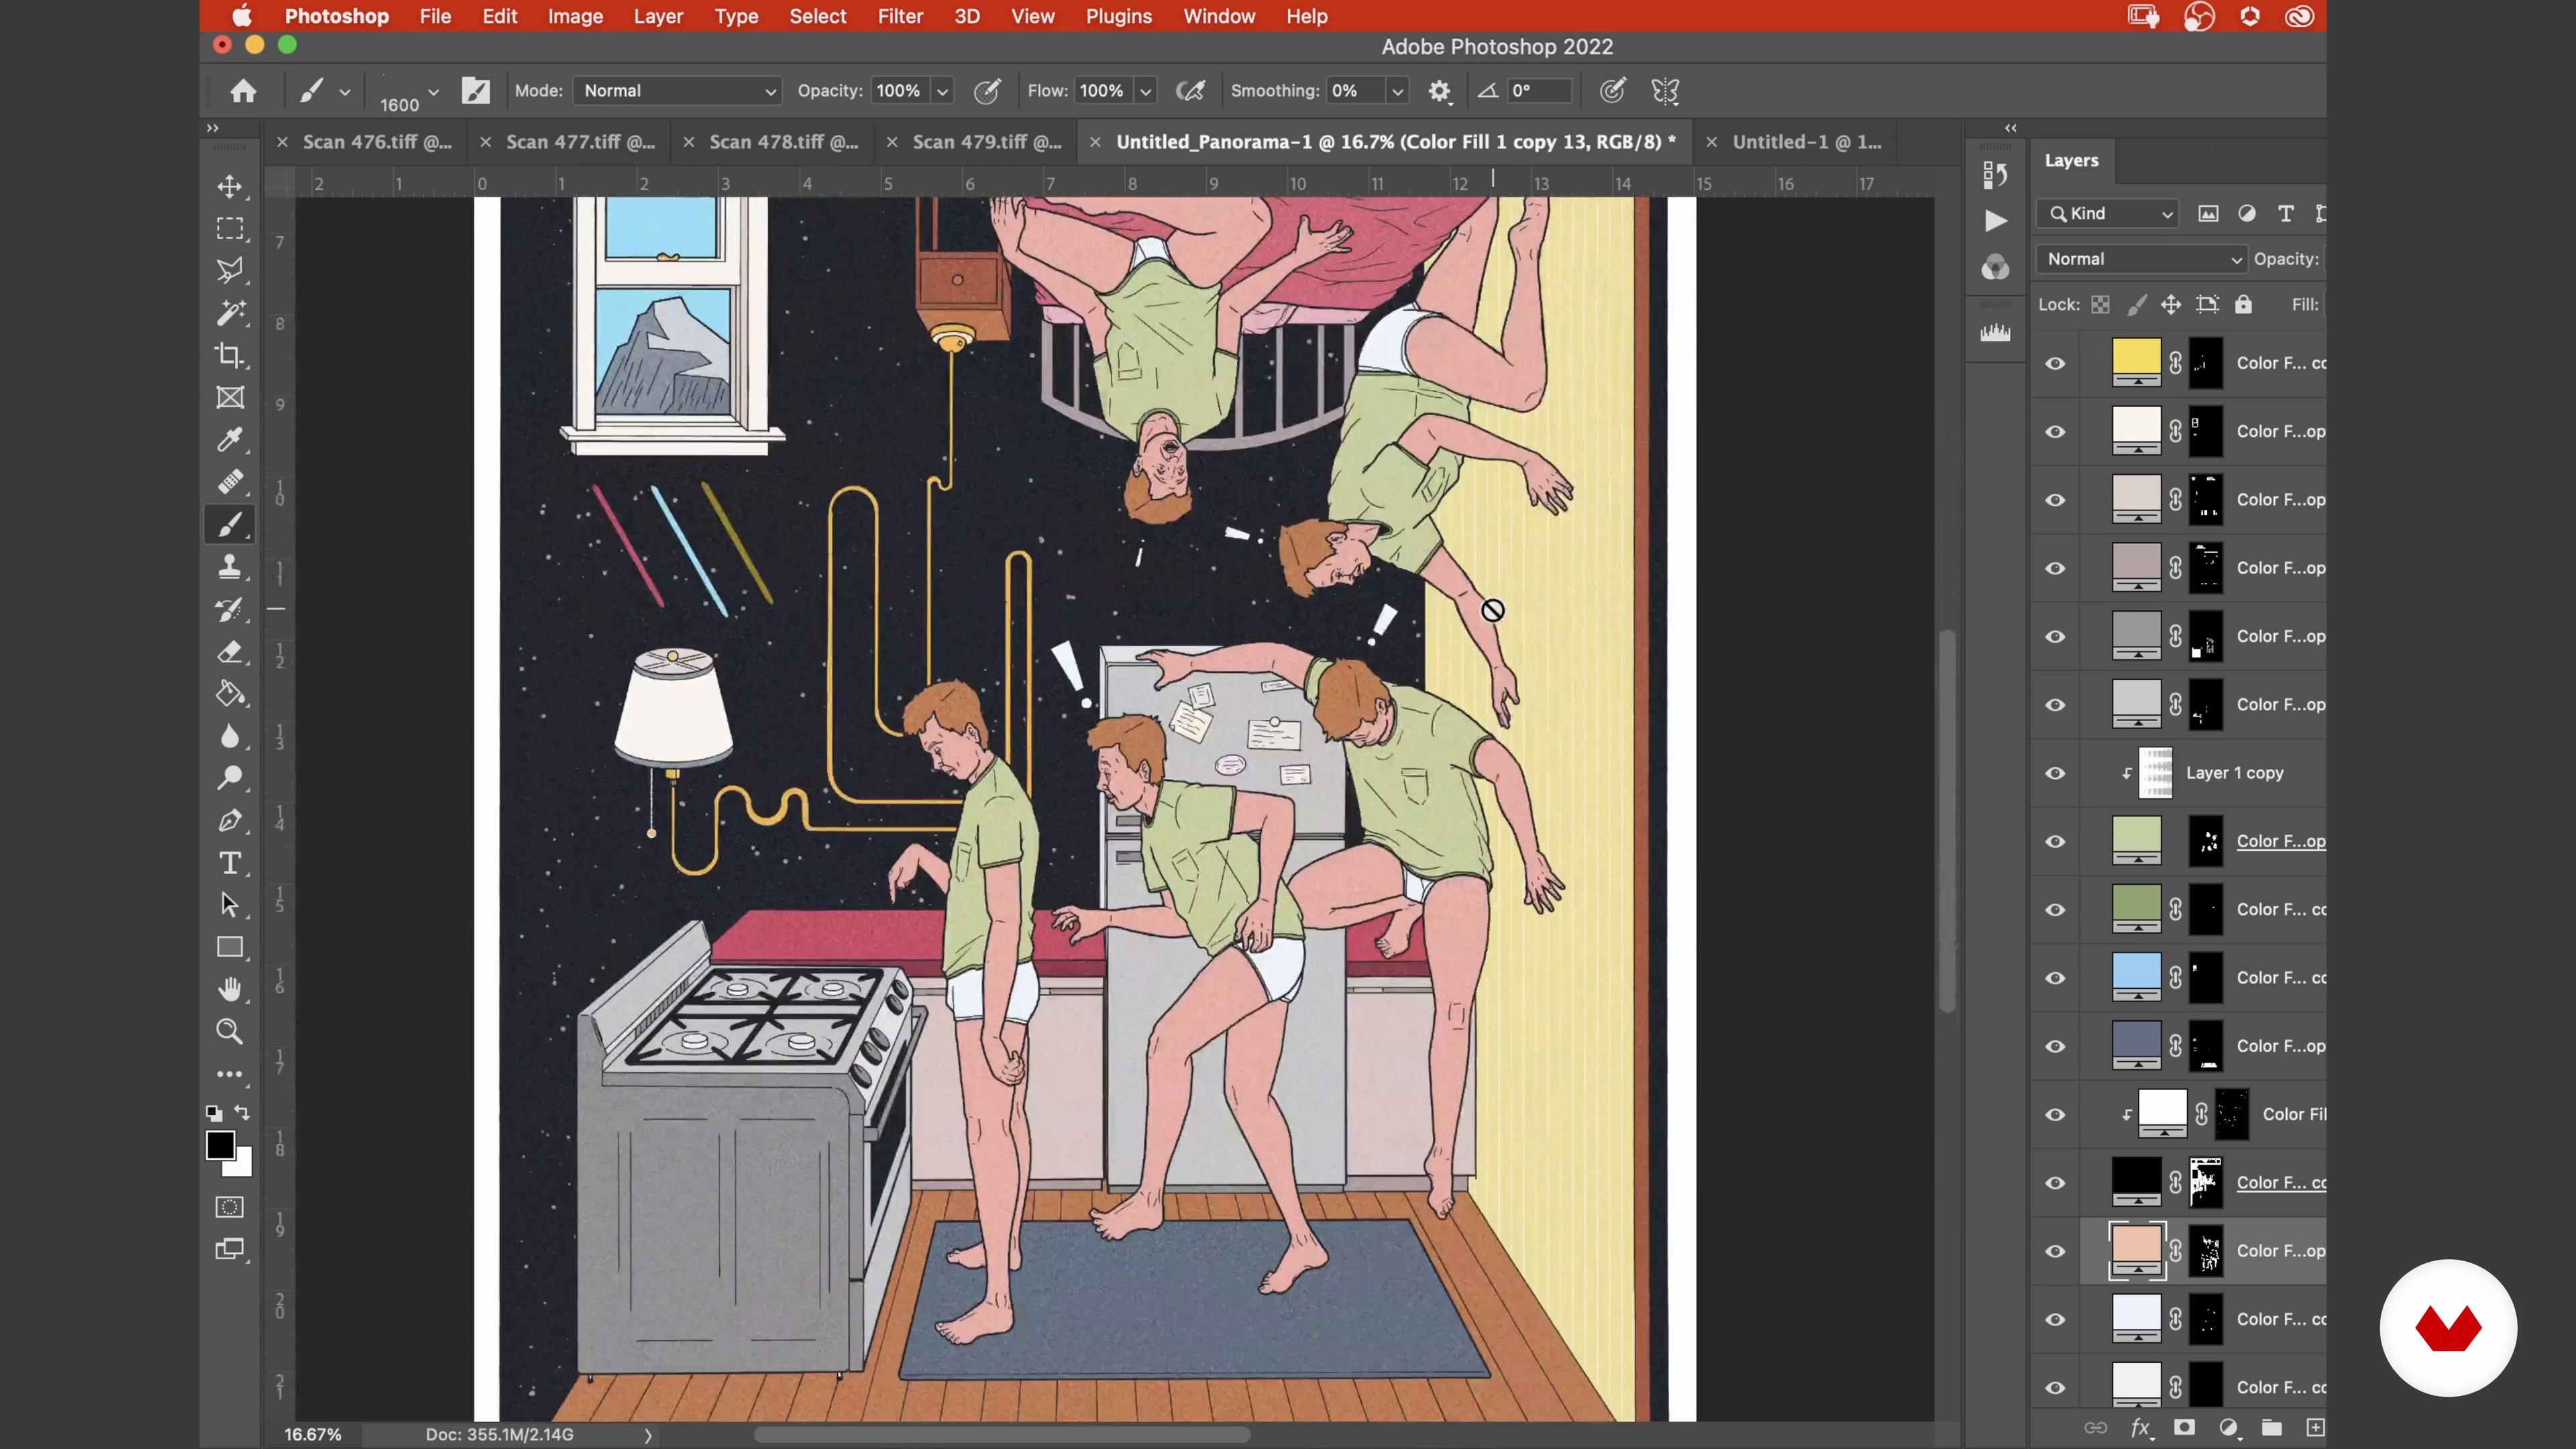This screenshot has height=1449, width=2576.
Task: Hide the Layer 1 copy layer
Action: point(2055,773)
